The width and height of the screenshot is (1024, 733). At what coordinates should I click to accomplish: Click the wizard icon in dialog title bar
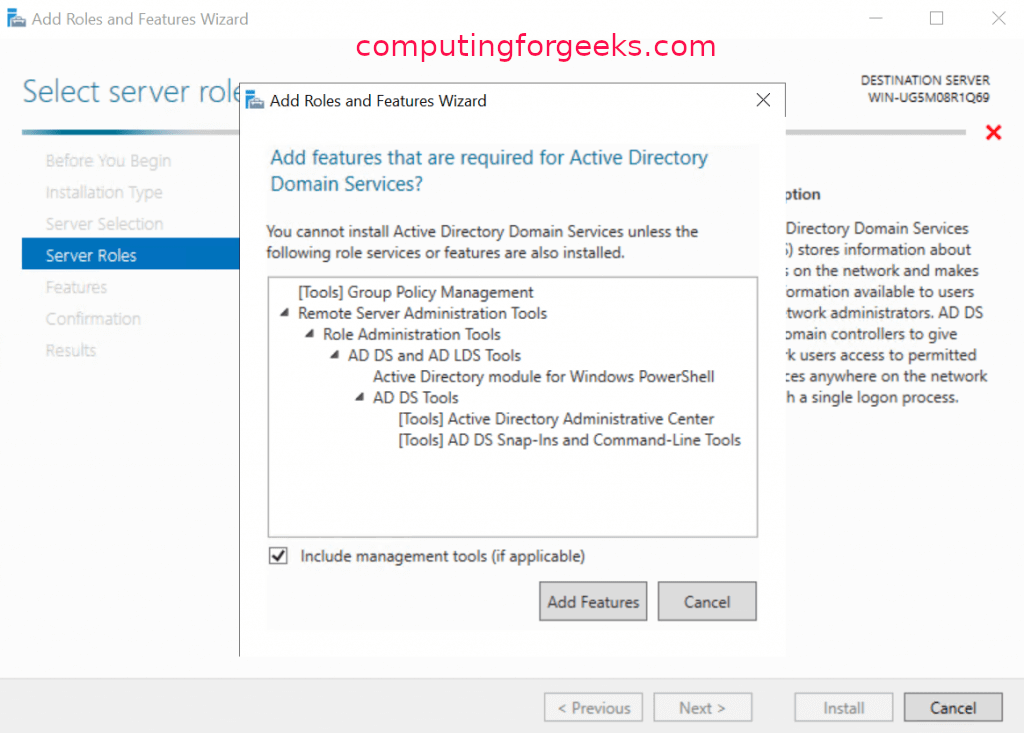pos(255,101)
